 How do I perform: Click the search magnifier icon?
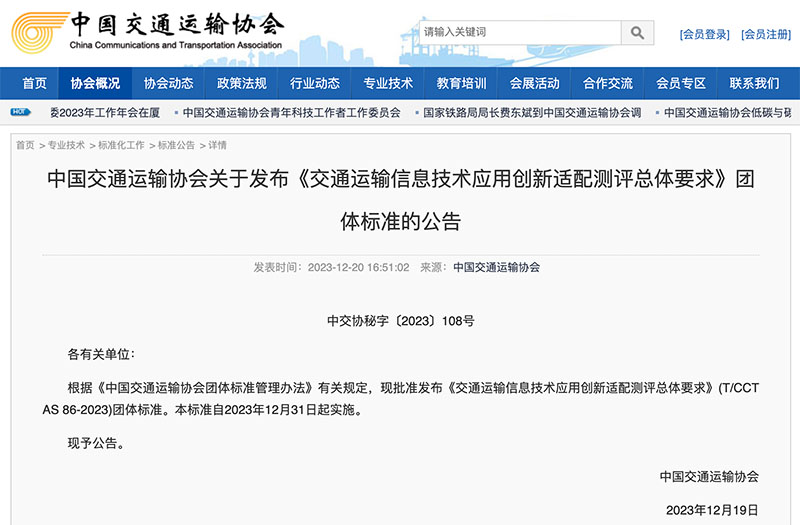coord(637,33)
